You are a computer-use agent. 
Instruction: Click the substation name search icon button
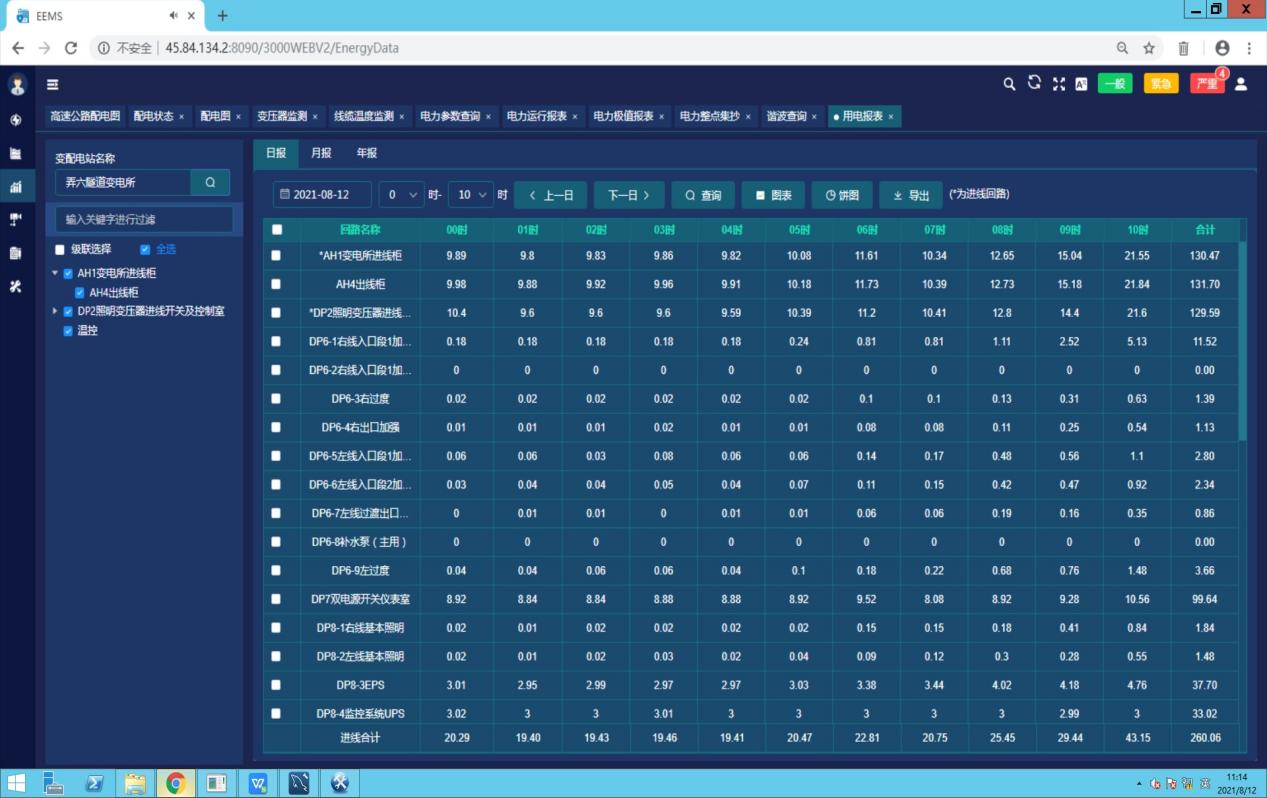(x=210, y=182)
